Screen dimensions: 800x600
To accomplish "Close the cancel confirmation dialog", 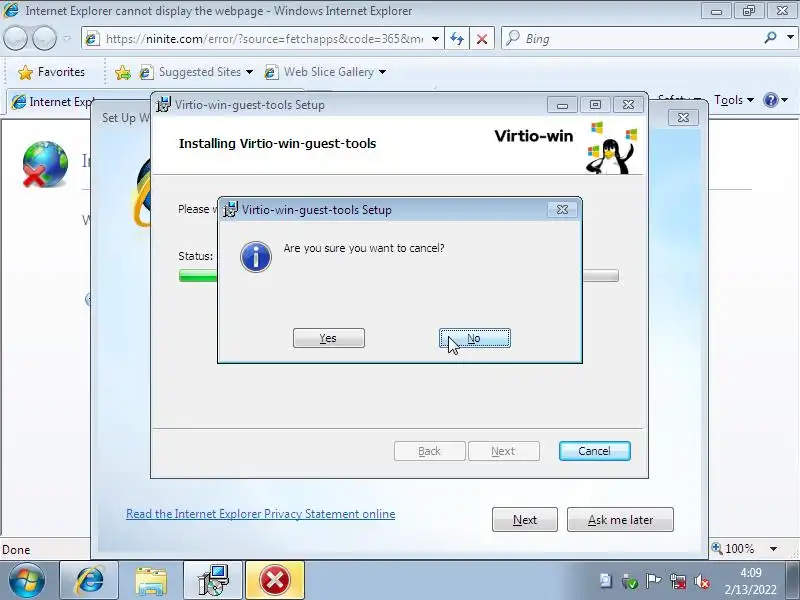I will point(562,210).
